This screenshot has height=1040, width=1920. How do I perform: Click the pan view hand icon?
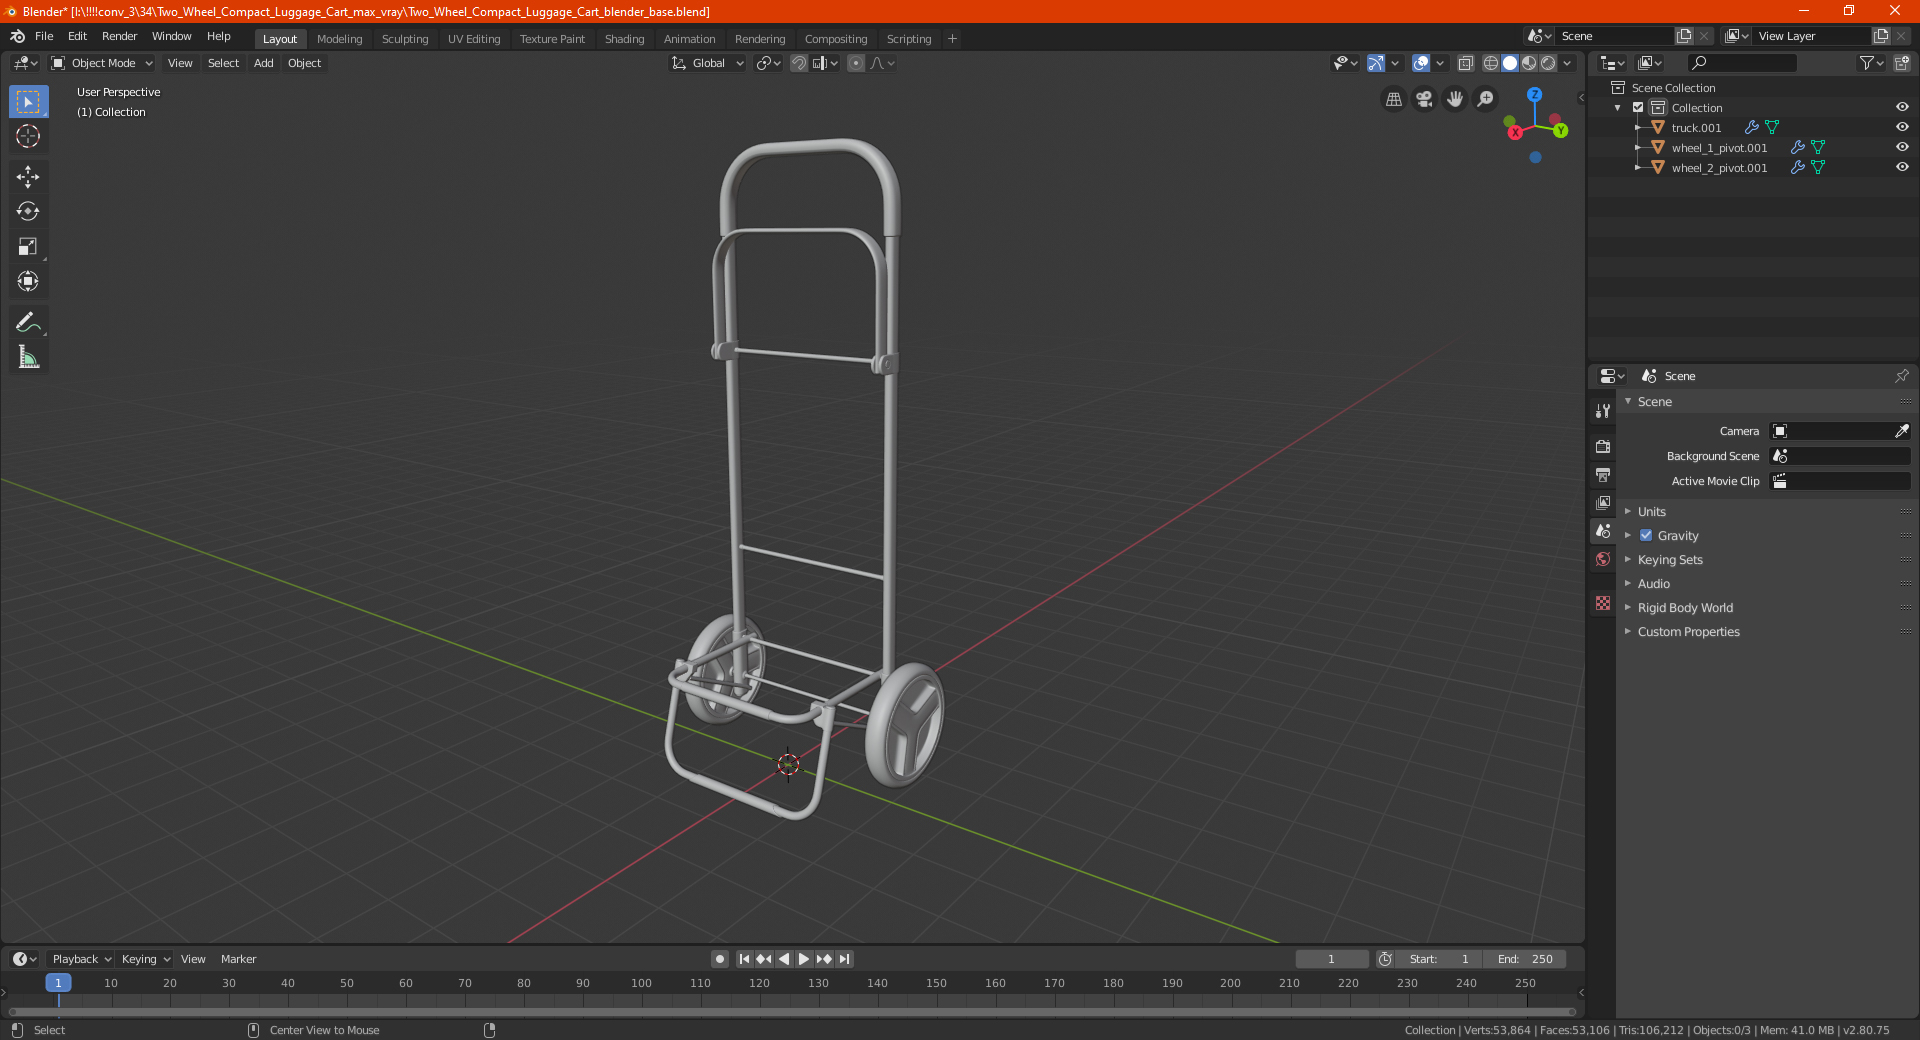(x=1455, y=99)
